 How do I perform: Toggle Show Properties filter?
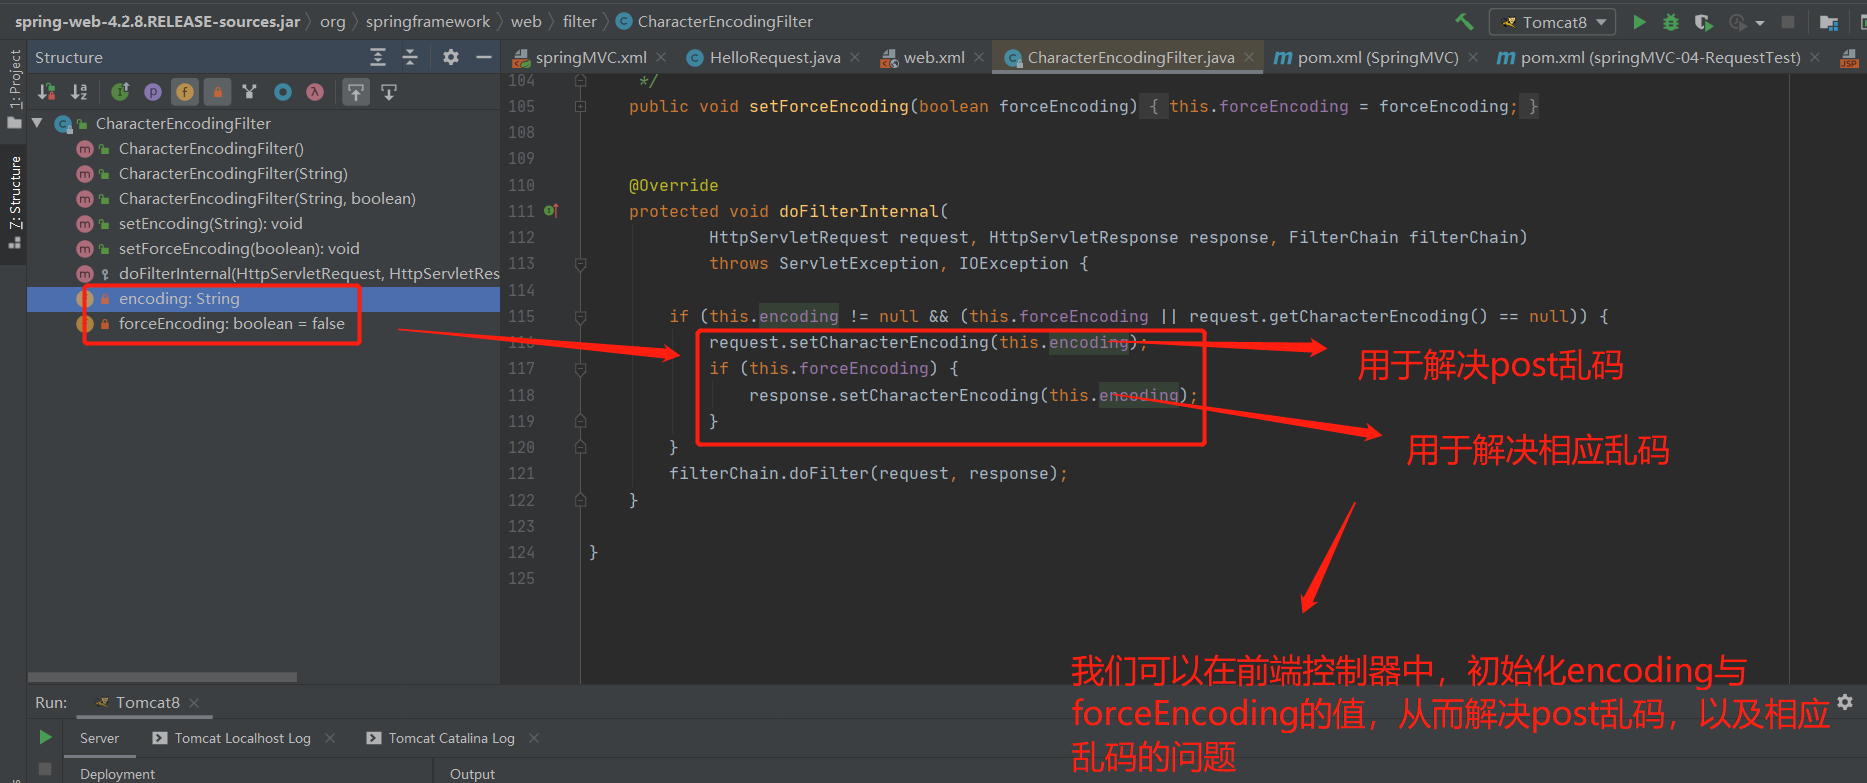(152, 92)
